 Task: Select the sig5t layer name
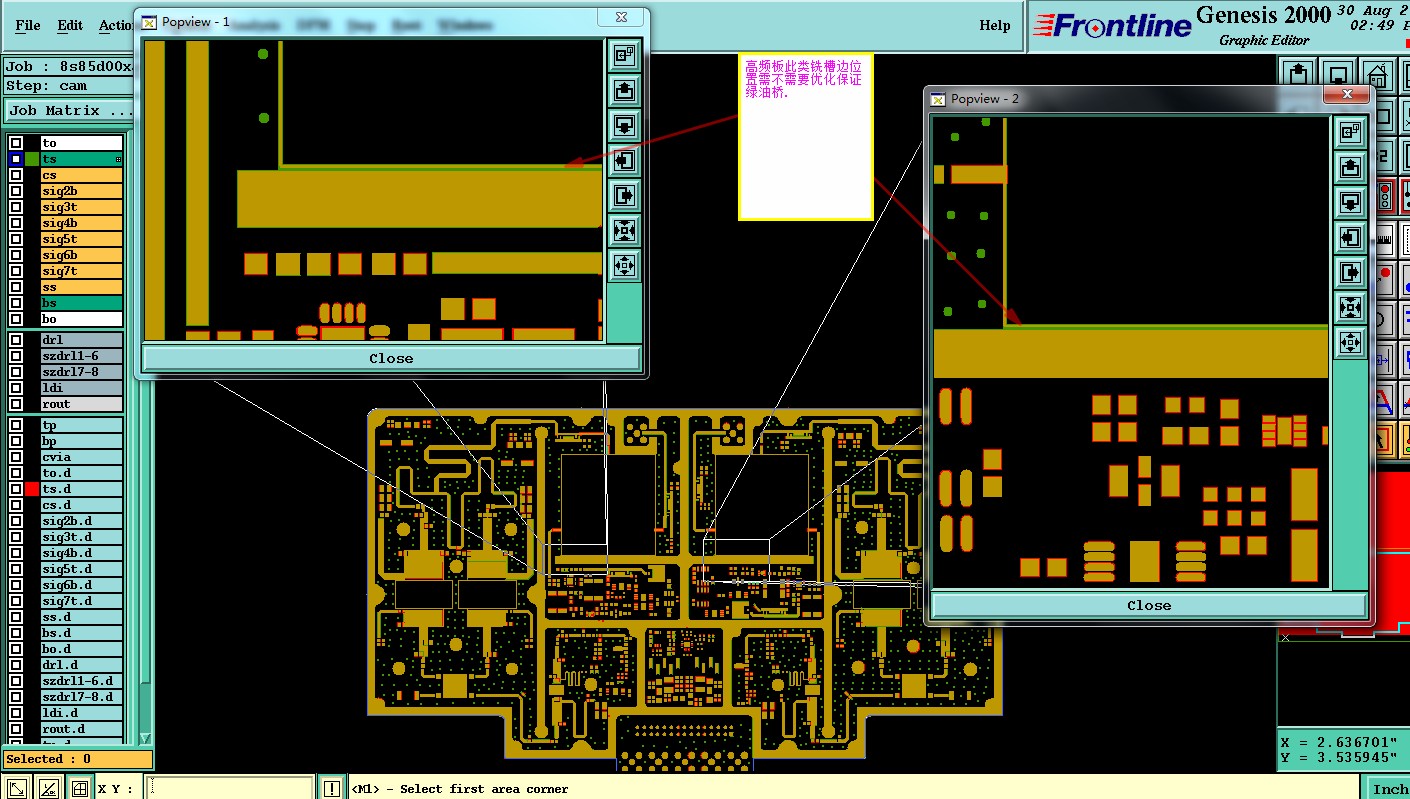pyautogui.click(x=81, y=239)
